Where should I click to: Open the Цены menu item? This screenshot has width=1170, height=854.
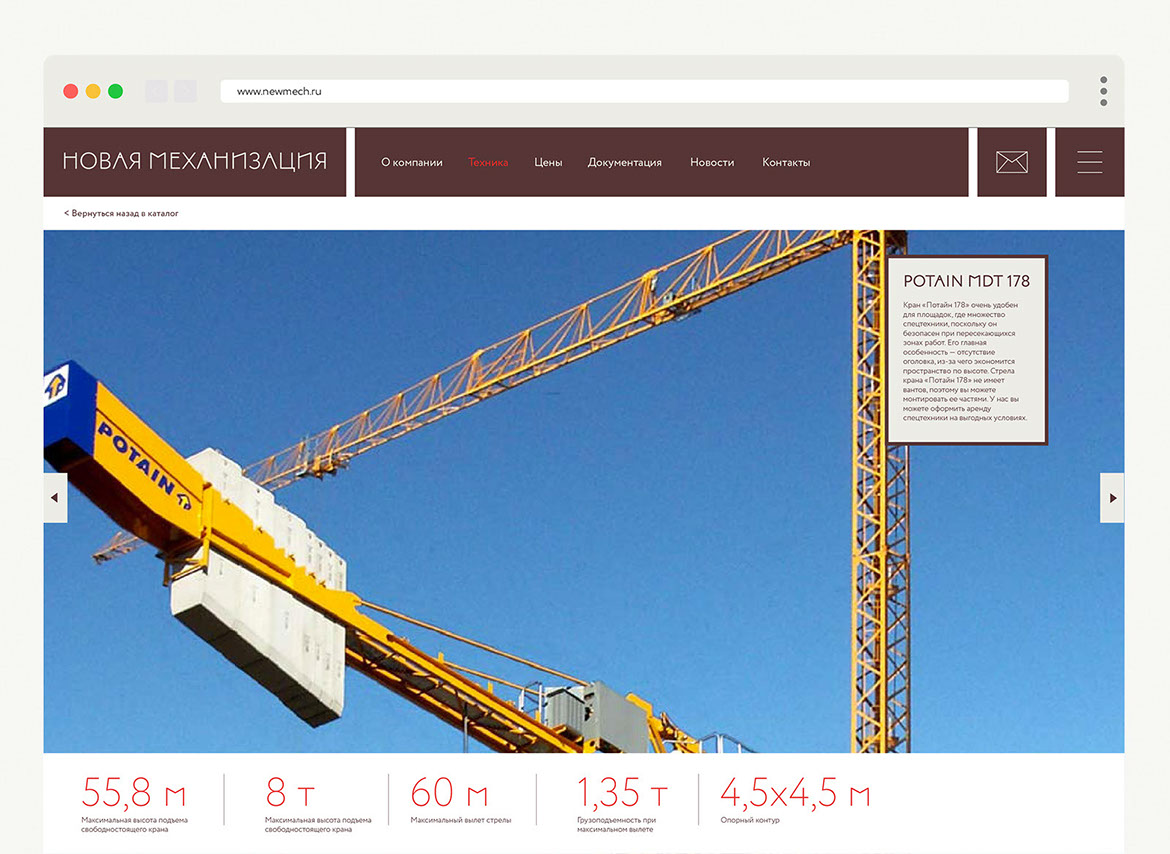point(548,162)
